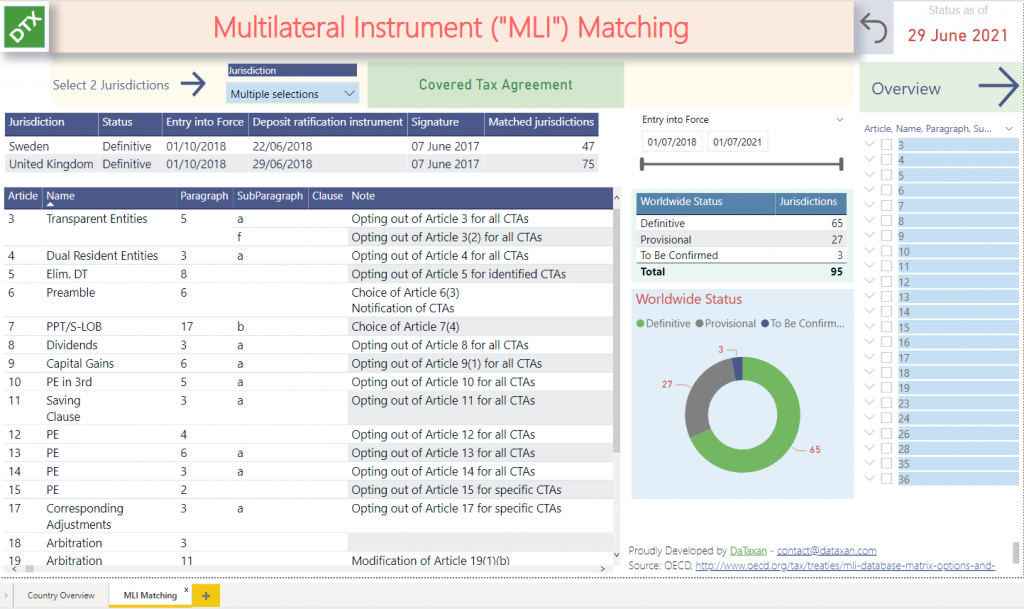1024x609 pixels.
Task: Add a new page with the plus icon
Action: [x=204, y=595]
